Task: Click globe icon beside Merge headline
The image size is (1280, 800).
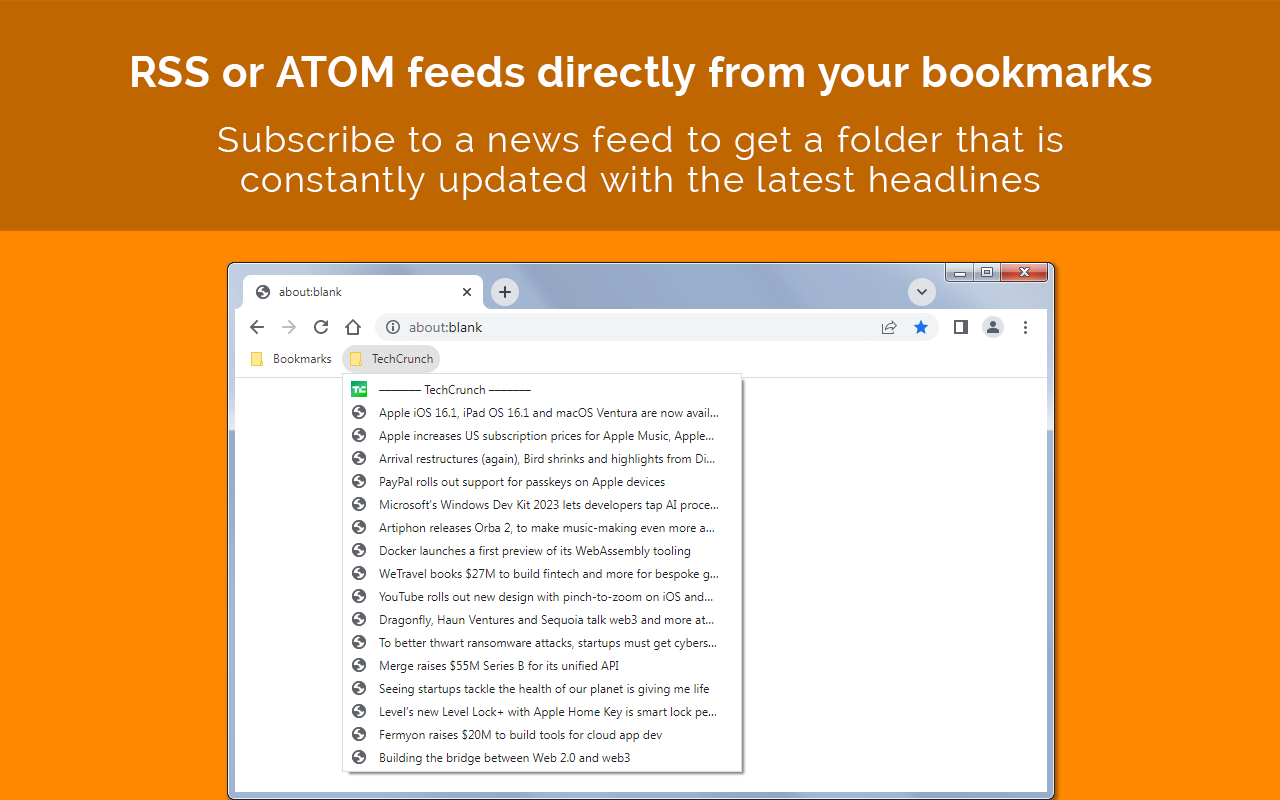Action: click(x=359, y=666)
